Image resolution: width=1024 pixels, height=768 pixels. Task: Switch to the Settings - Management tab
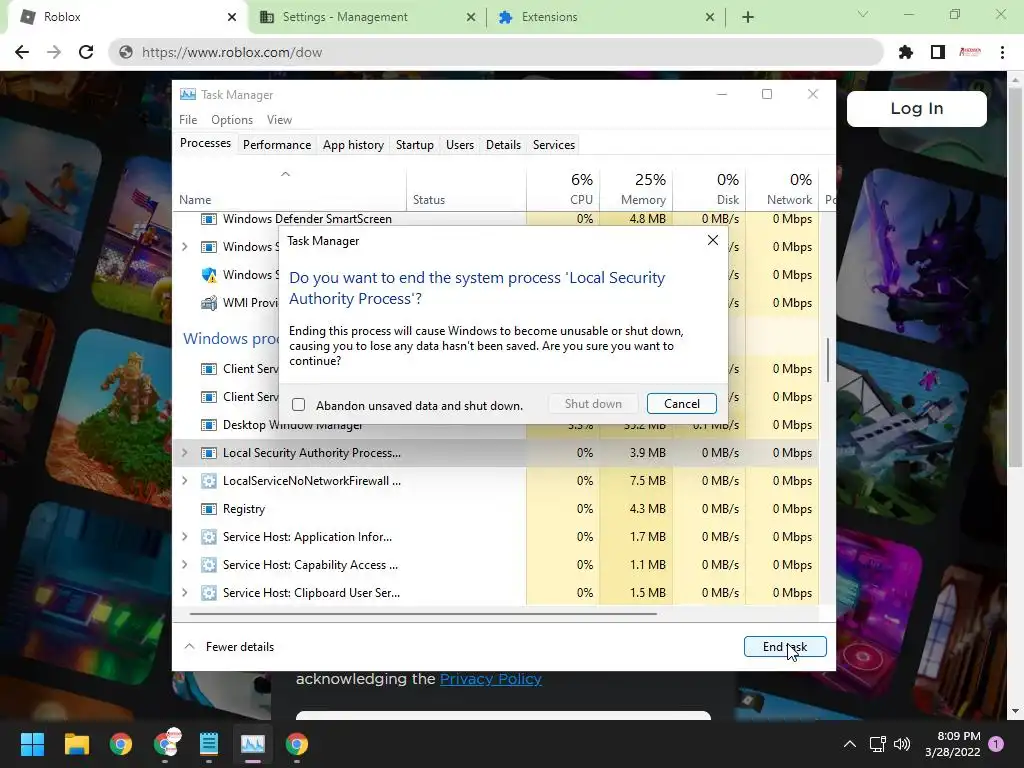[x=367, y=17]
